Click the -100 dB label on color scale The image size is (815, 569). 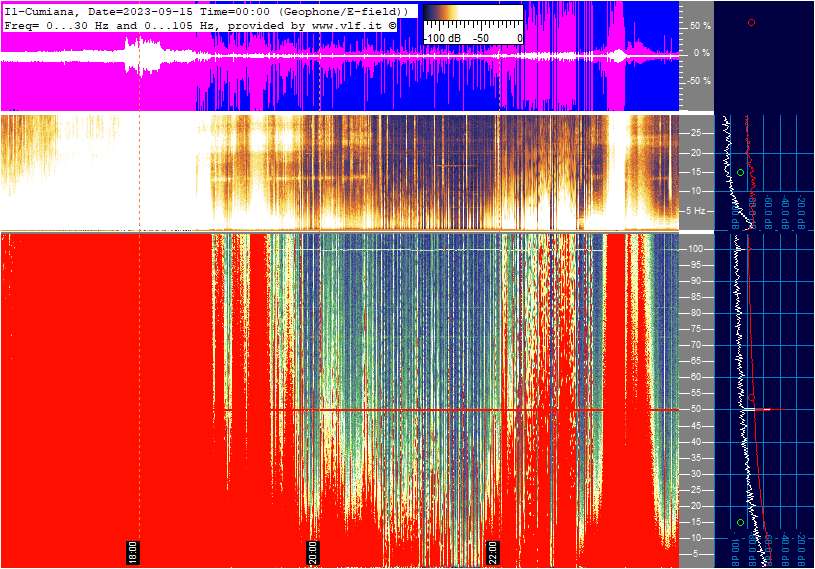[x=442, y=38]
